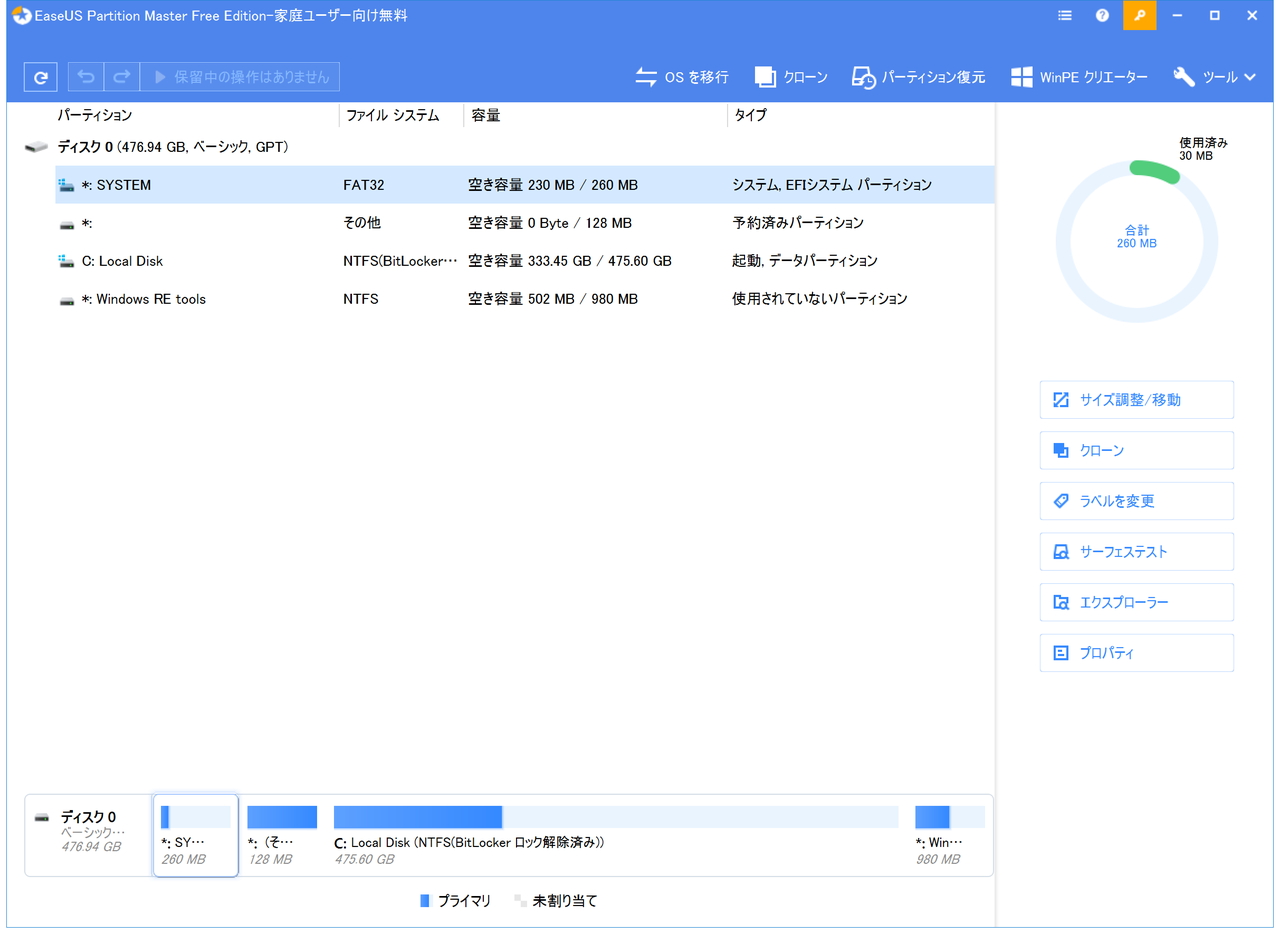Click the orange upgrade key icon

pyautogui.click(x=1139, y=15)
